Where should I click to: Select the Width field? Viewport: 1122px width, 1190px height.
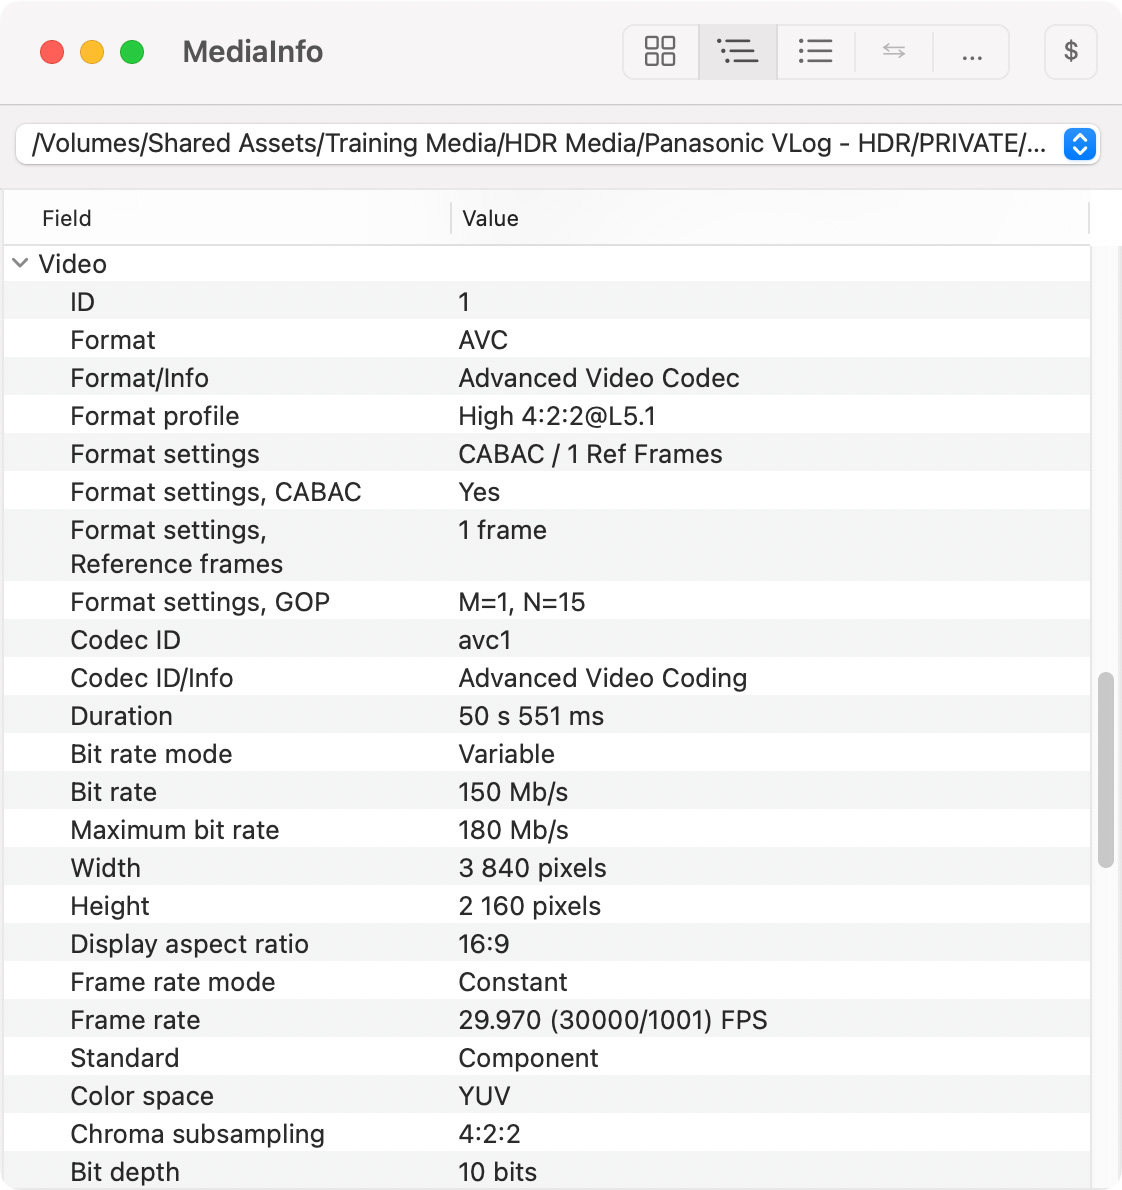click(x=106, y=867)
